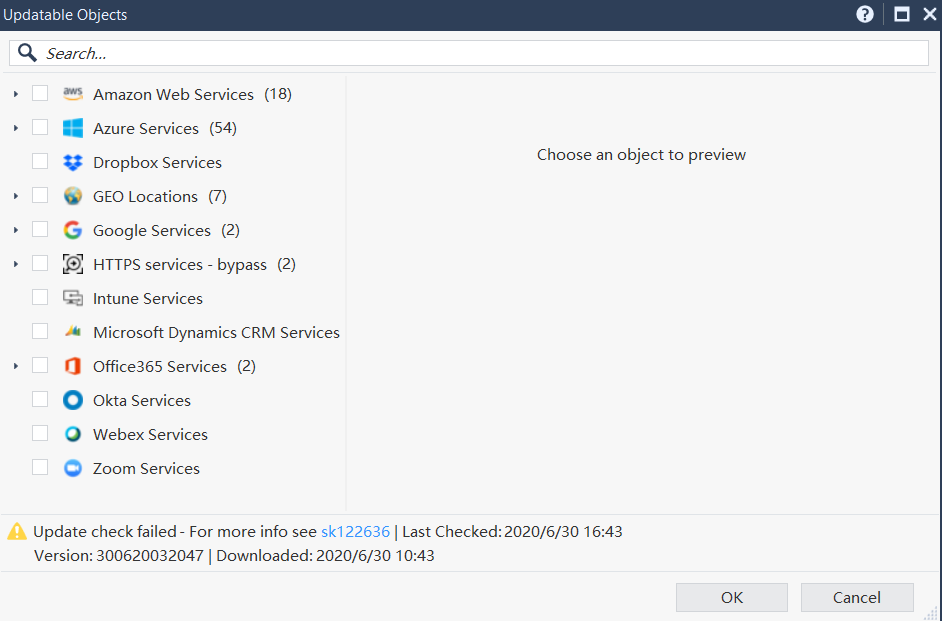
Task: Click into the Search input field
Action: click(480, 53)
